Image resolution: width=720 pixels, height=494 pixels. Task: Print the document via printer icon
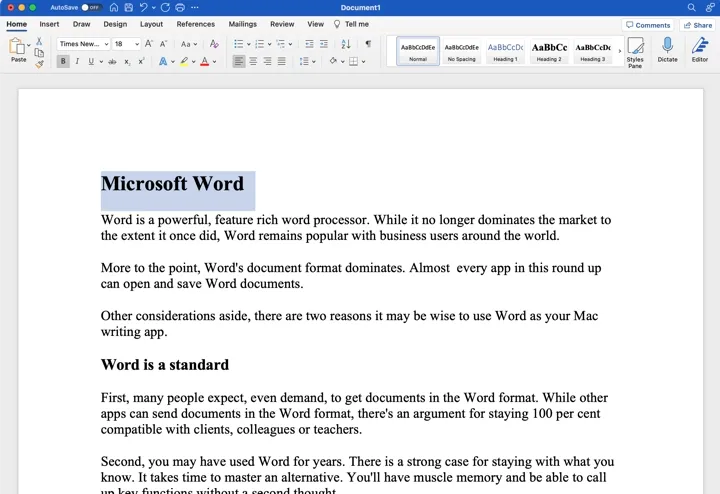tap(180, 7)
